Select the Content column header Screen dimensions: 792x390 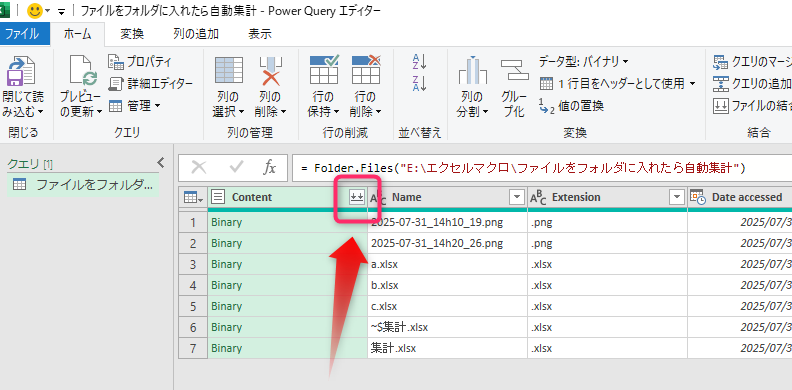pos(288,198)
